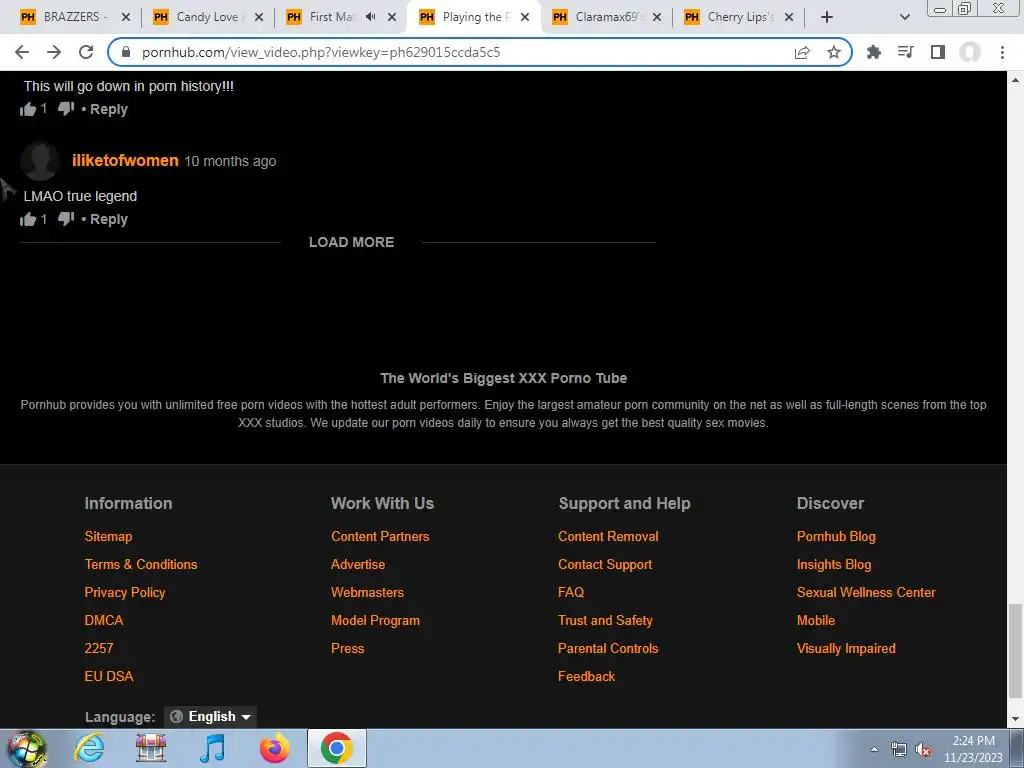The image size is (1024, 768).
Task: Reply to the 'porn history' comment
Action: [108, 109]
